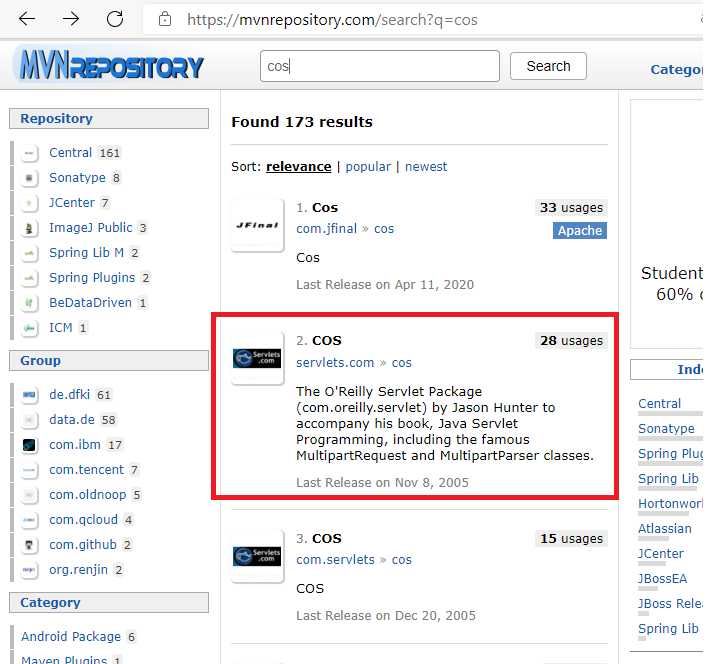View site info via the address bar padlock
The width and height of the screenshot is (708, 664).
point(165,19)
